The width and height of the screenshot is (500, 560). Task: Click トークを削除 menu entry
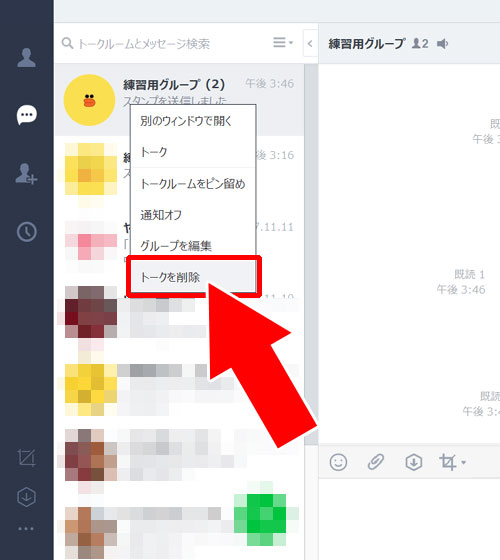pyautogui.click(x=193, y=277)
